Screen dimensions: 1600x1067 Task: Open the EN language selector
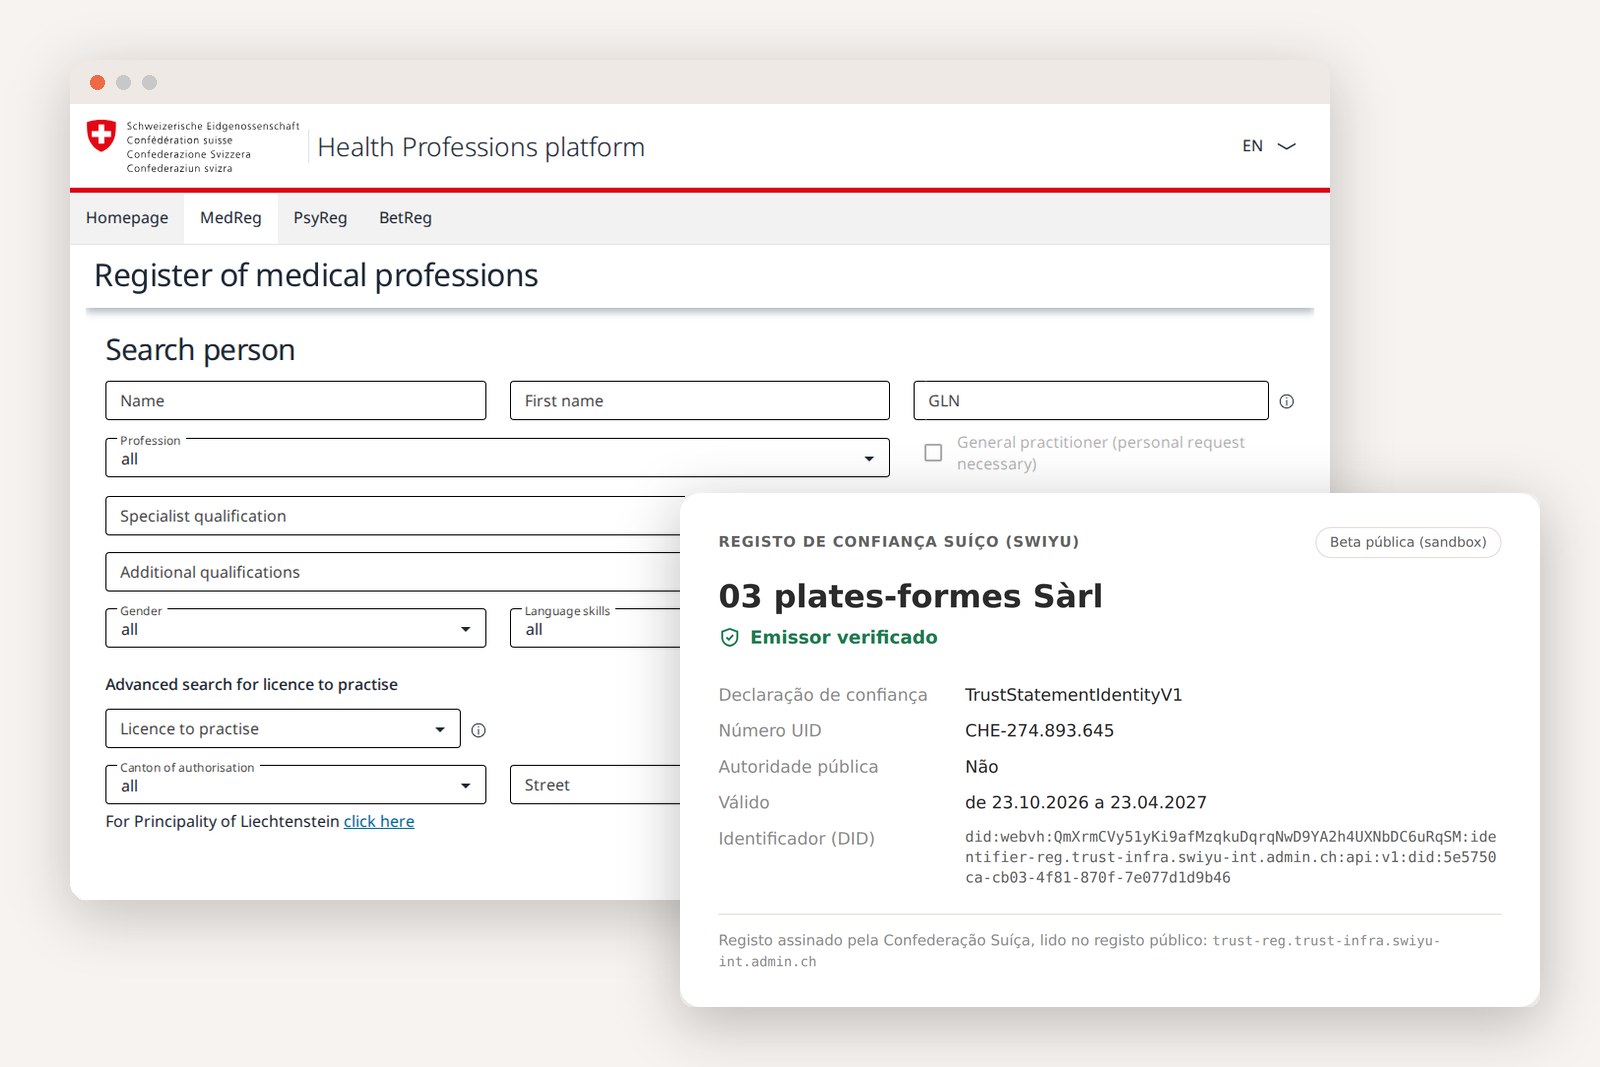(x=1269, y=146)
